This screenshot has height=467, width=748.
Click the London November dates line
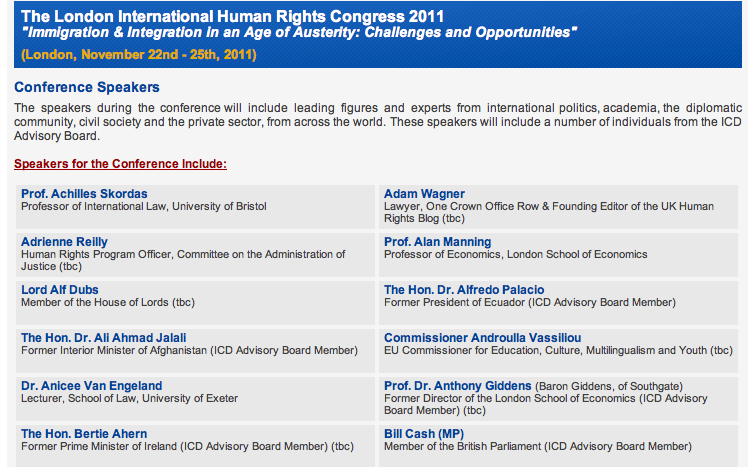pyautogui.click(x=138, y=54)
